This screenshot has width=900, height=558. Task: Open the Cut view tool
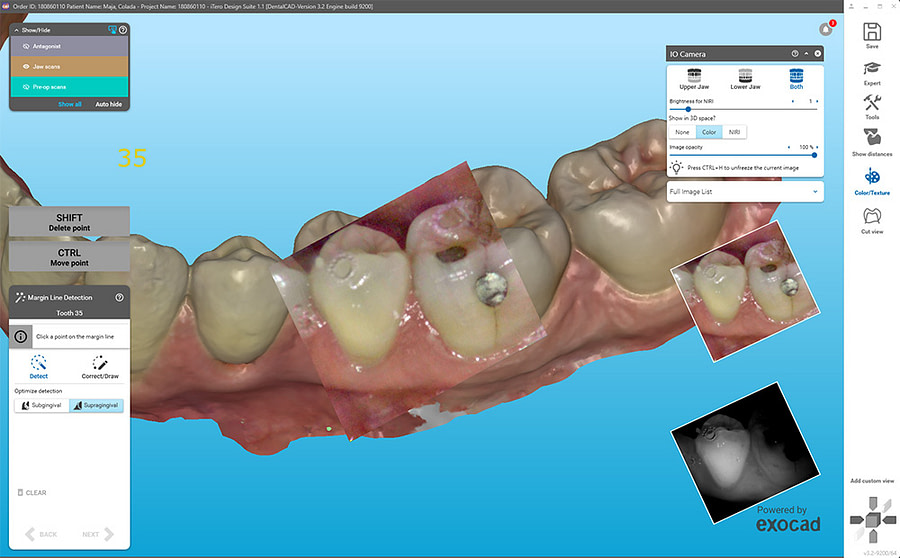[x=872, y=216]
